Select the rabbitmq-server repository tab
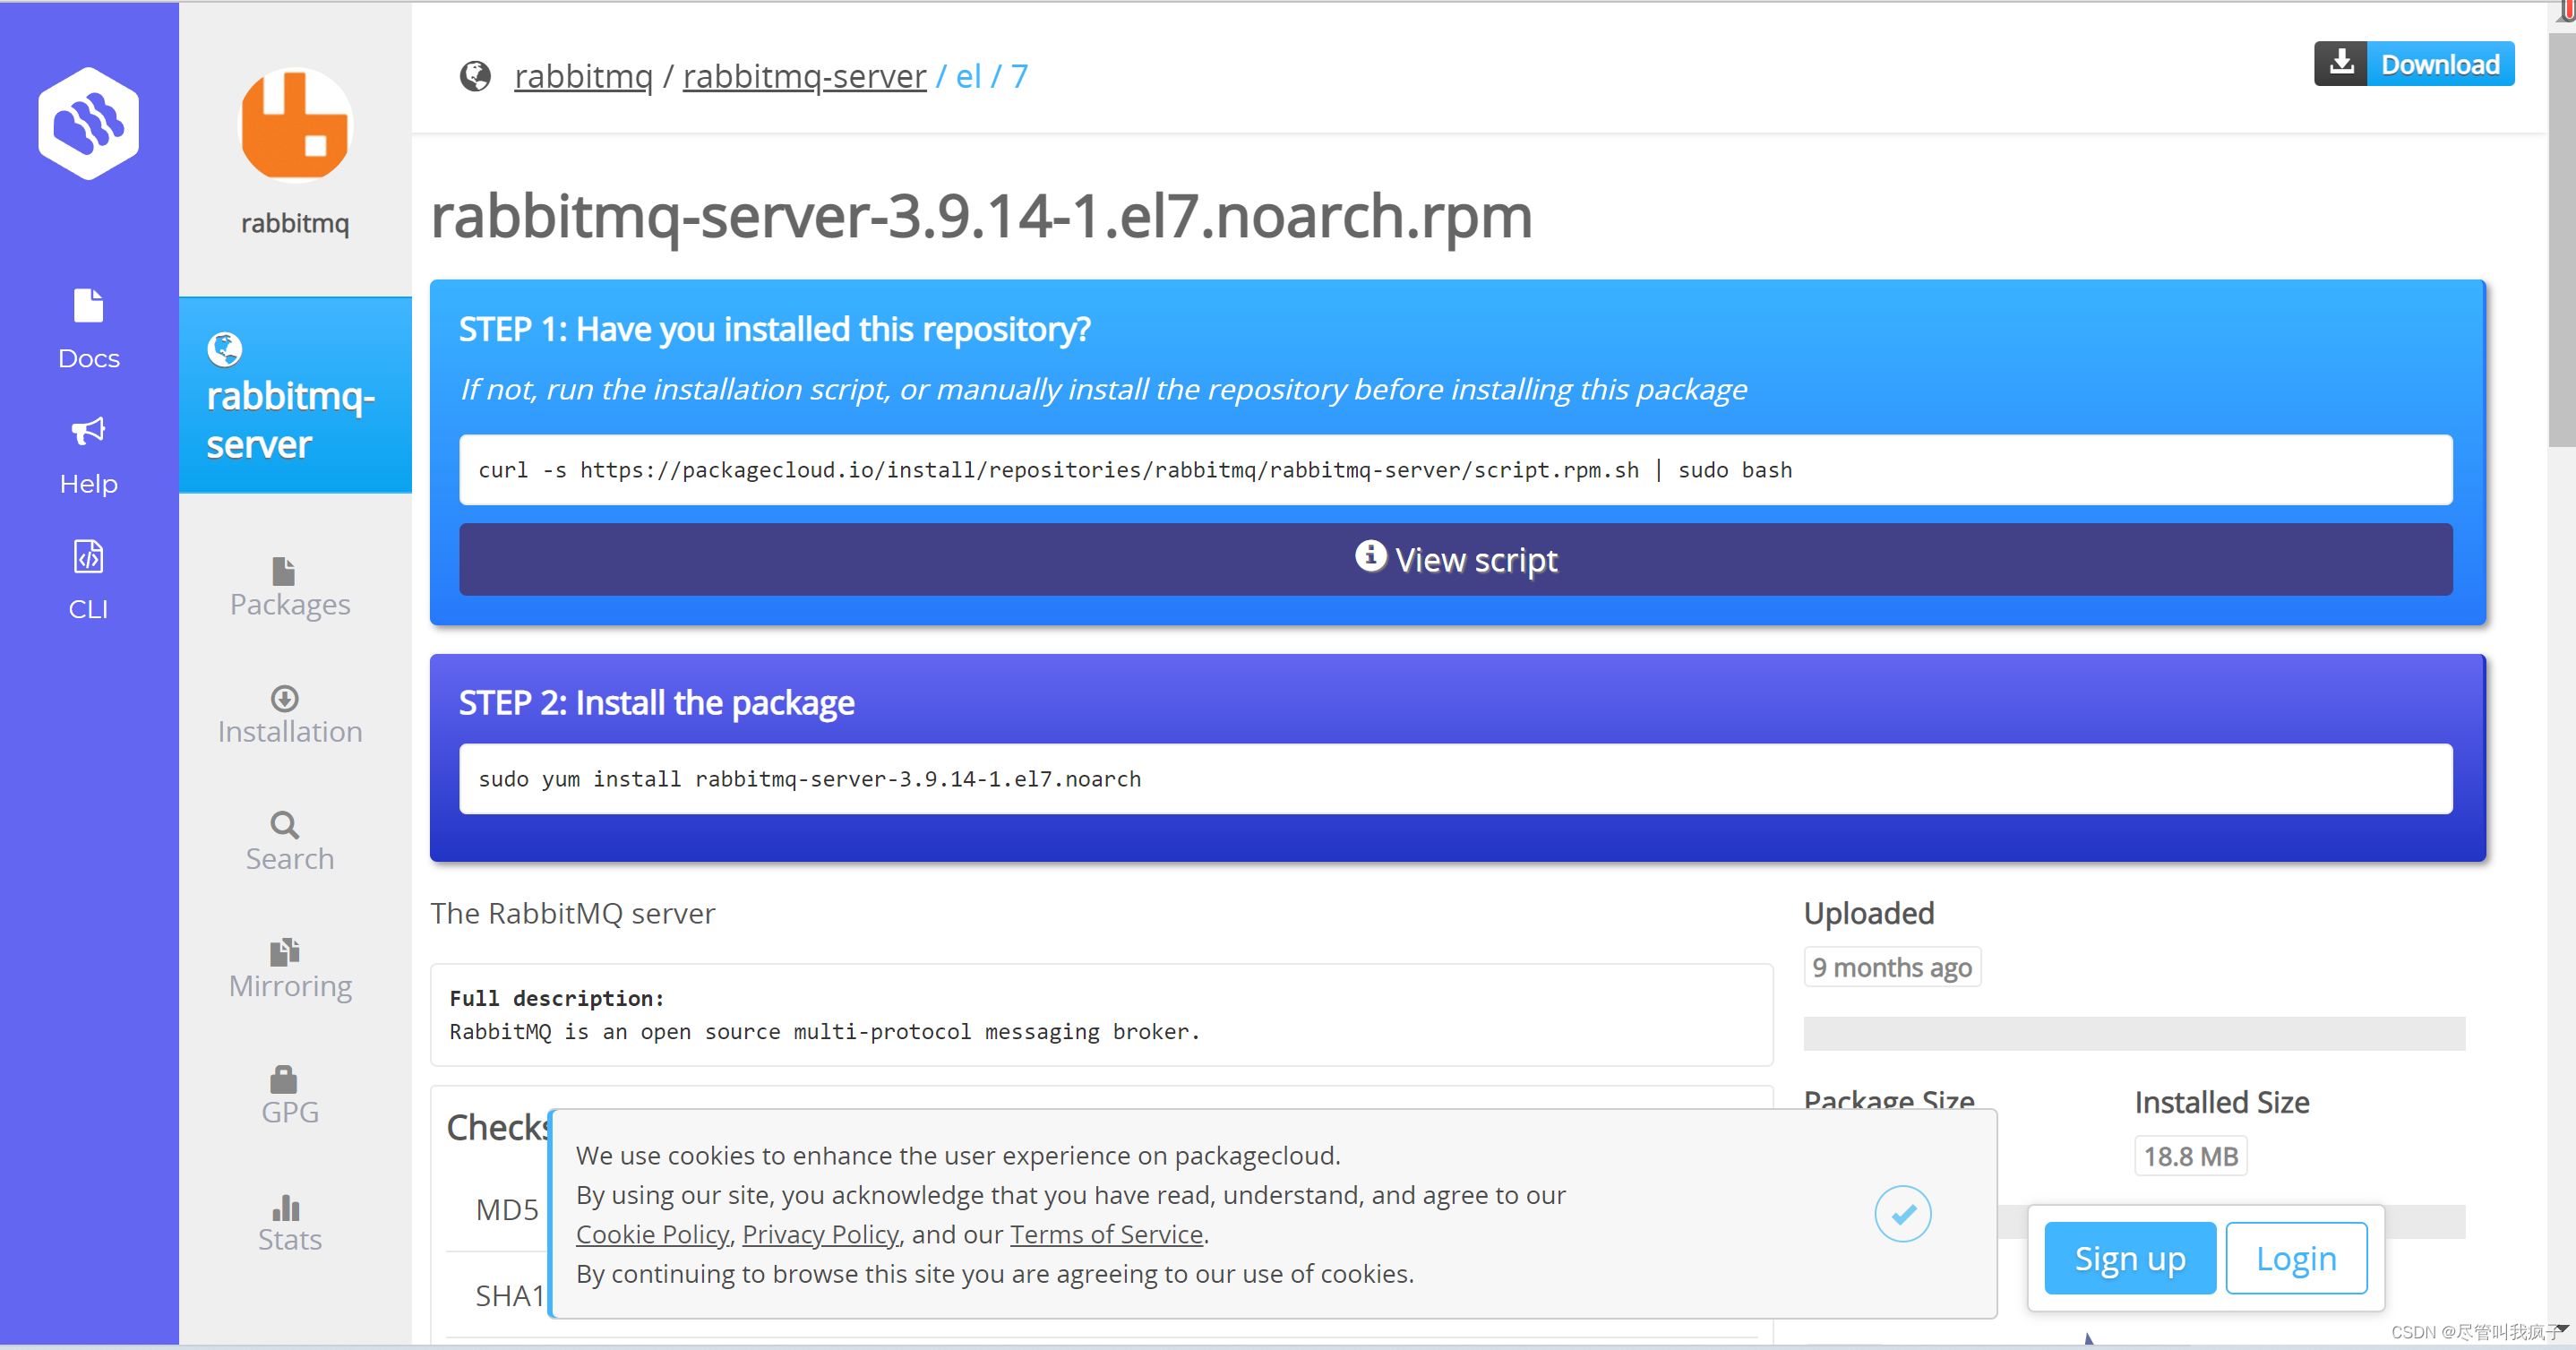Screen dimensions: 2576x1350 (295, 395)
